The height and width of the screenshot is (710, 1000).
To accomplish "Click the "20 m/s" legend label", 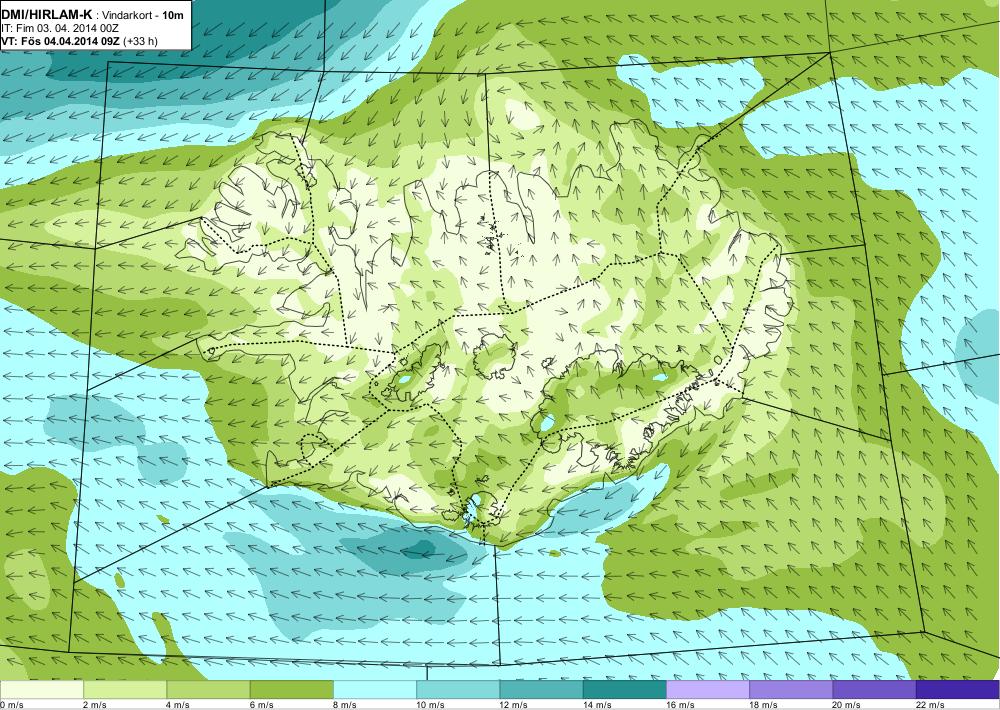I will 848,705.
